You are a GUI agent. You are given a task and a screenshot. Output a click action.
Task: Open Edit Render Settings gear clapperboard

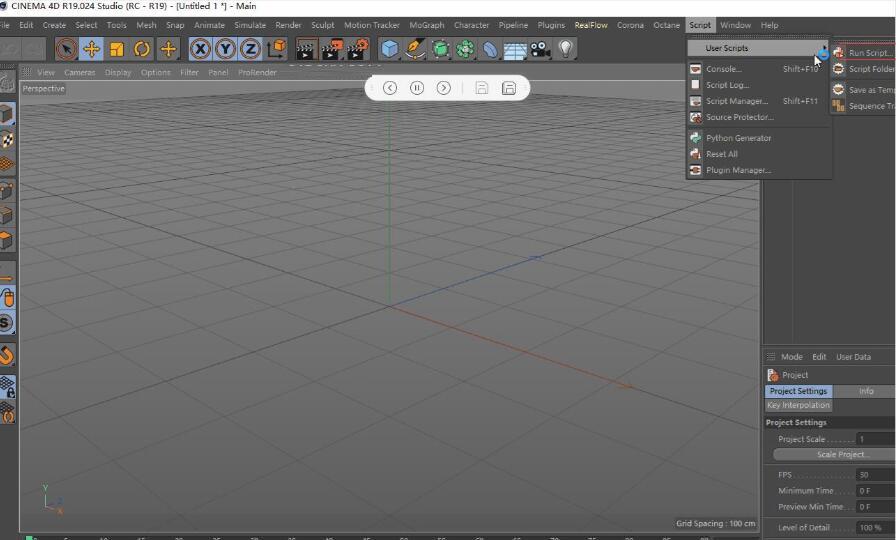point(358,50)
